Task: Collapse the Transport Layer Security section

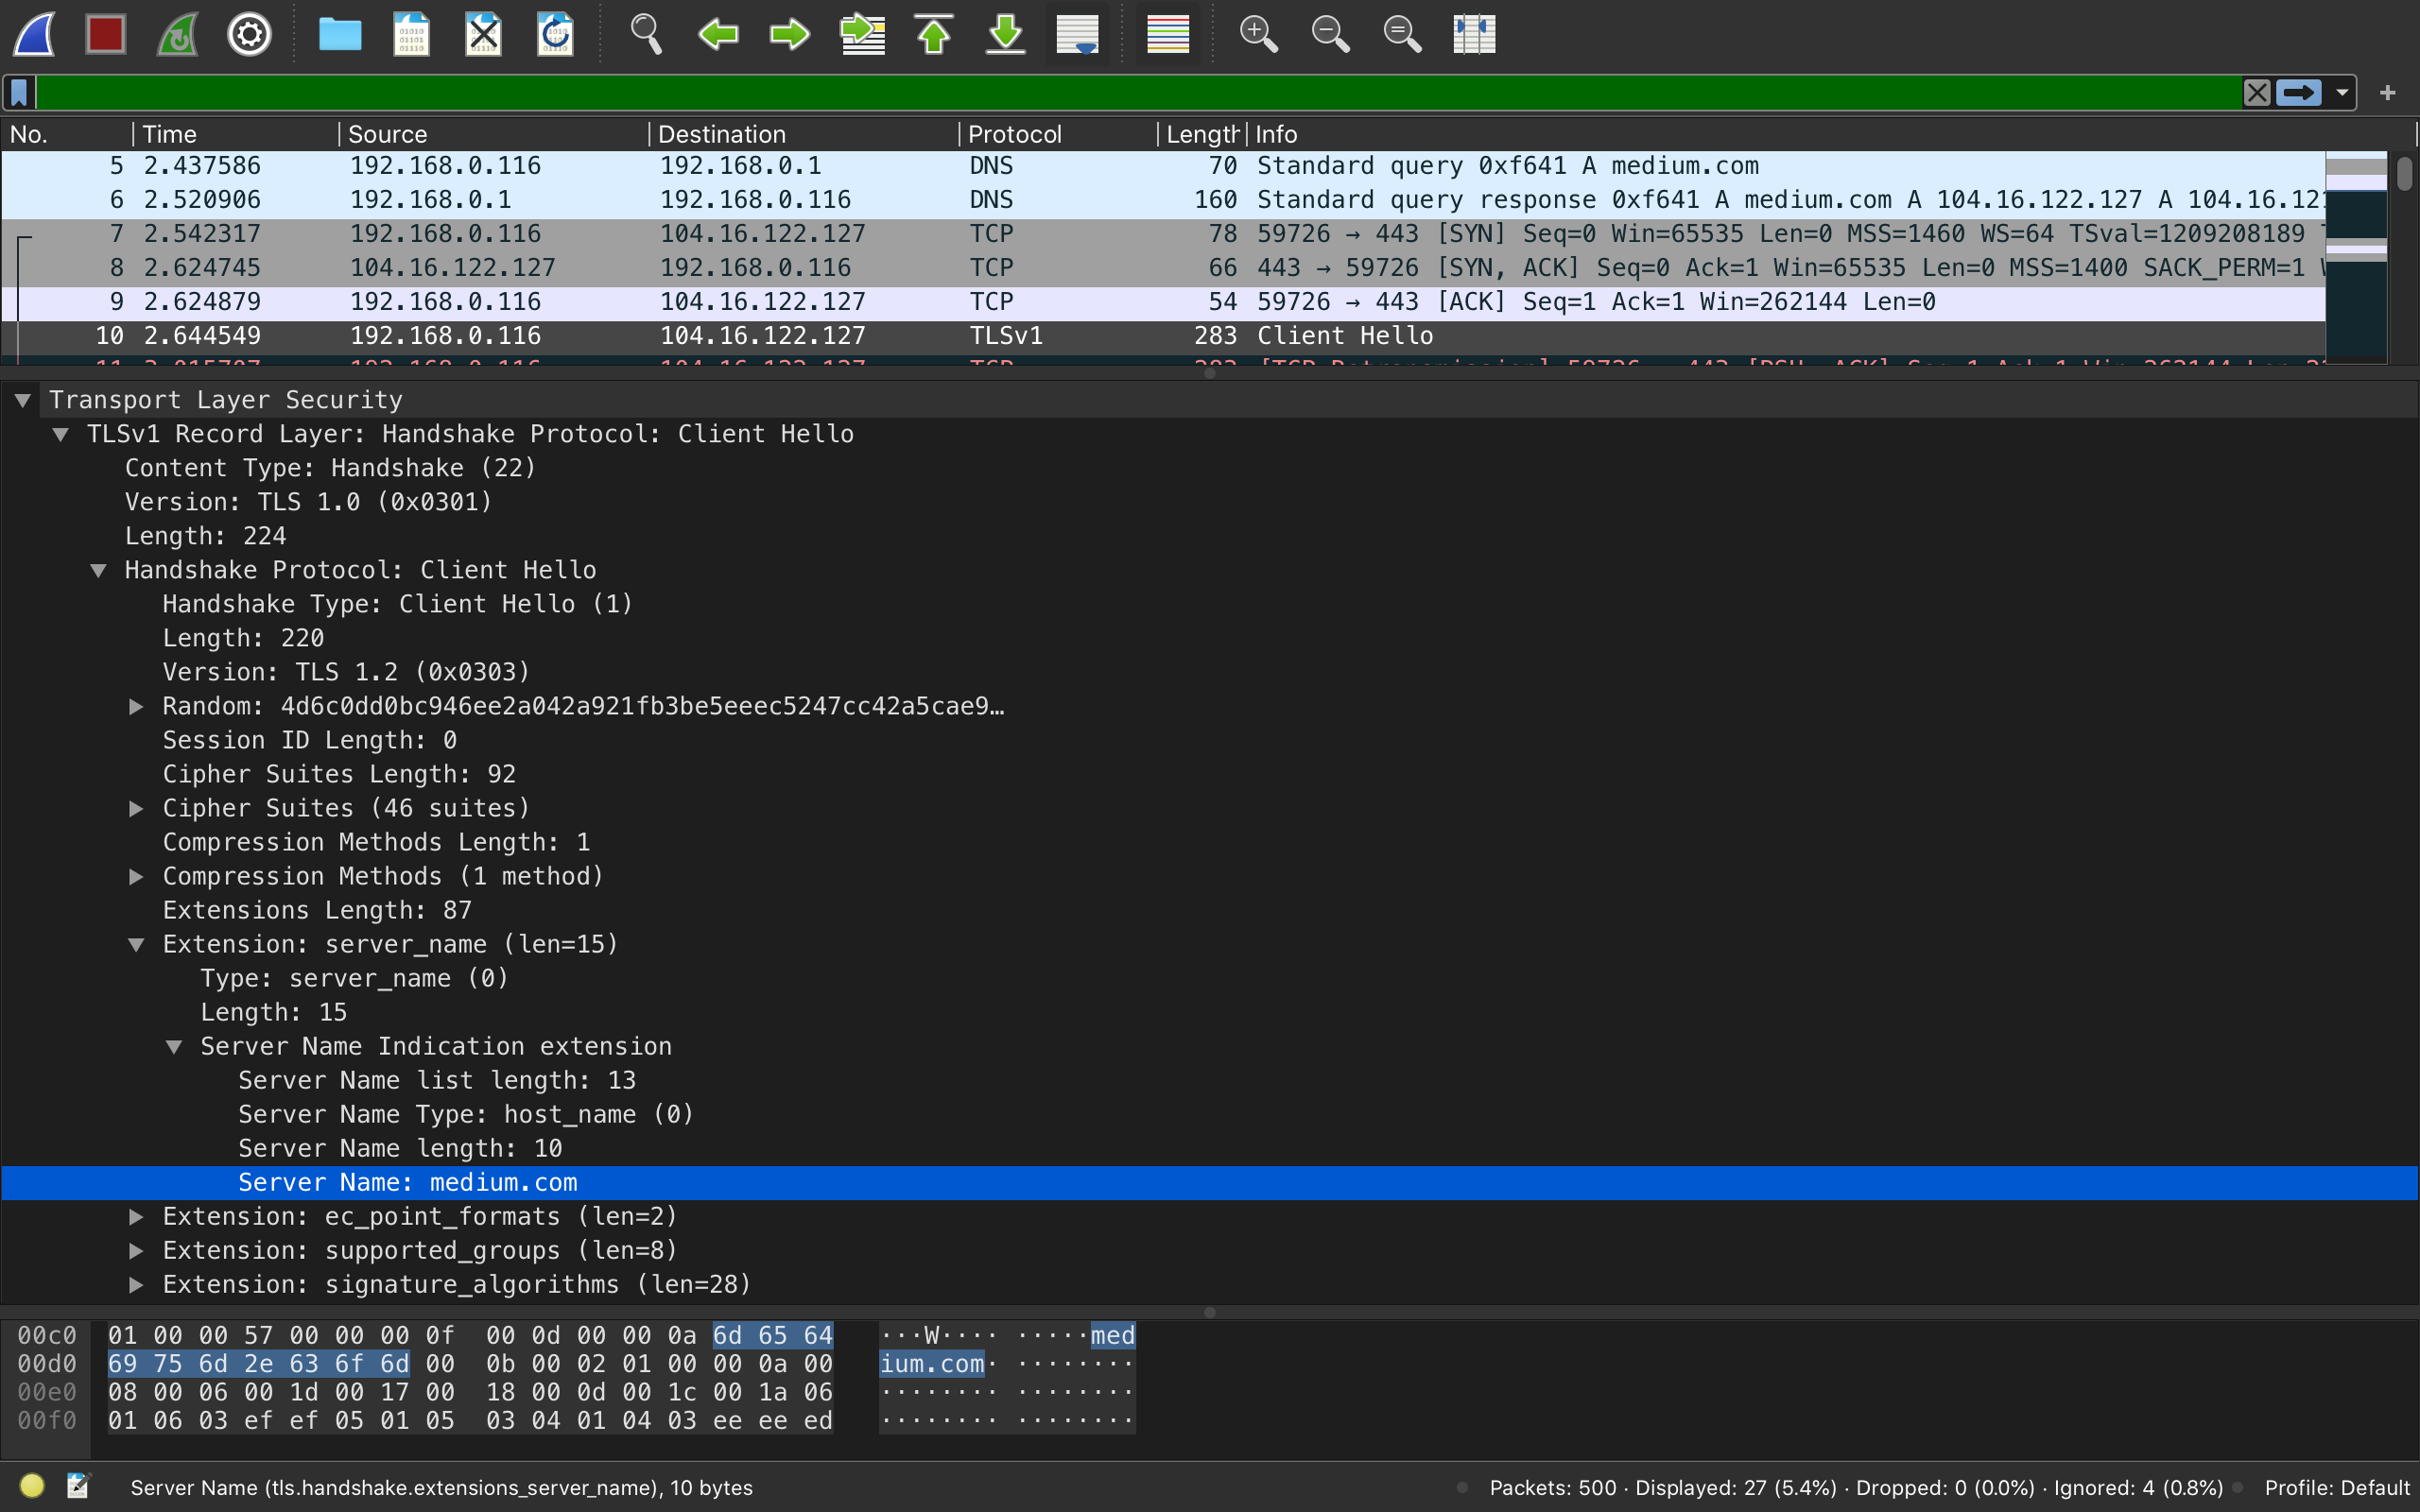Action: [x=23, y=400]
